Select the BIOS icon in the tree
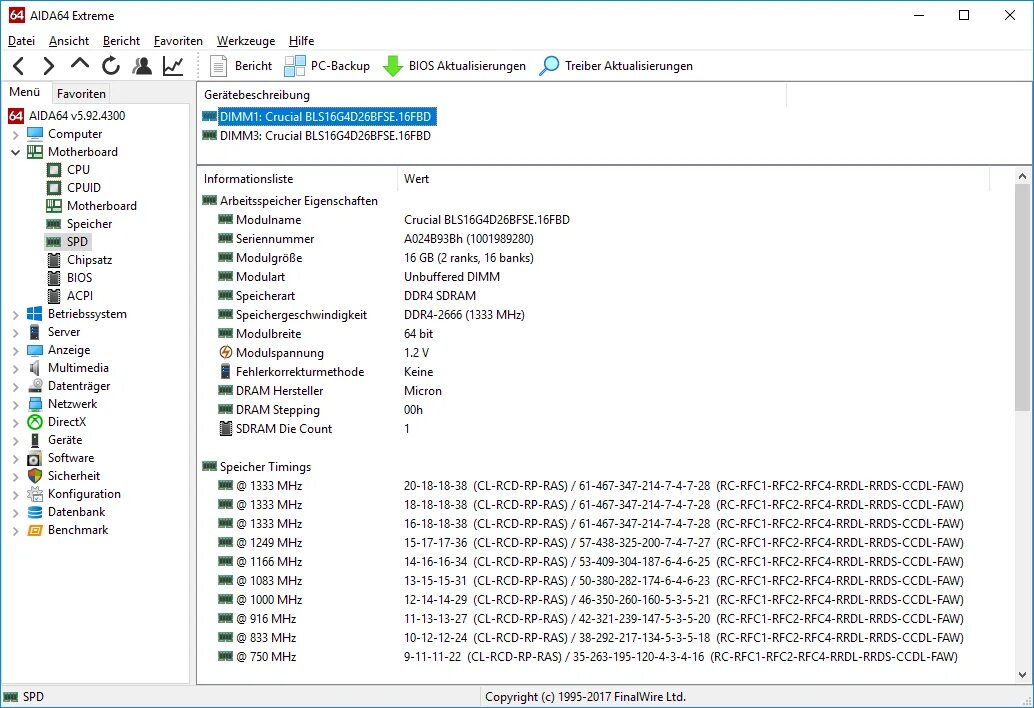The image size is (1034, 708). [54, 278]
